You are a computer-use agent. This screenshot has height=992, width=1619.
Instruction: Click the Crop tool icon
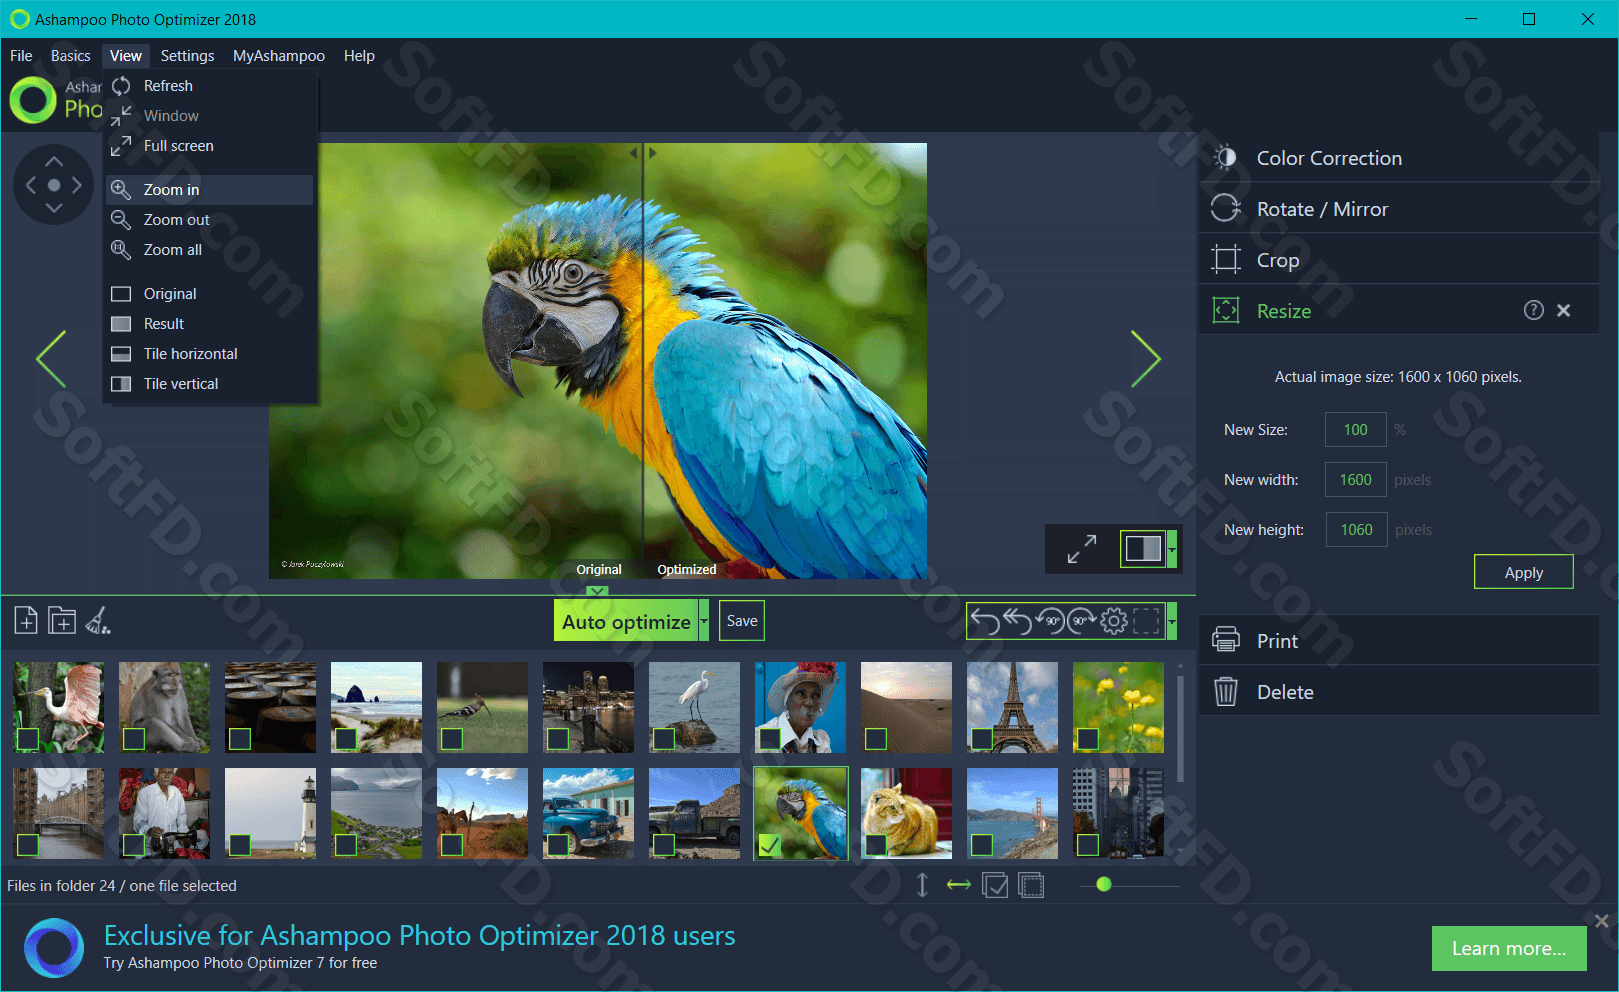[x=1226, y=259]
